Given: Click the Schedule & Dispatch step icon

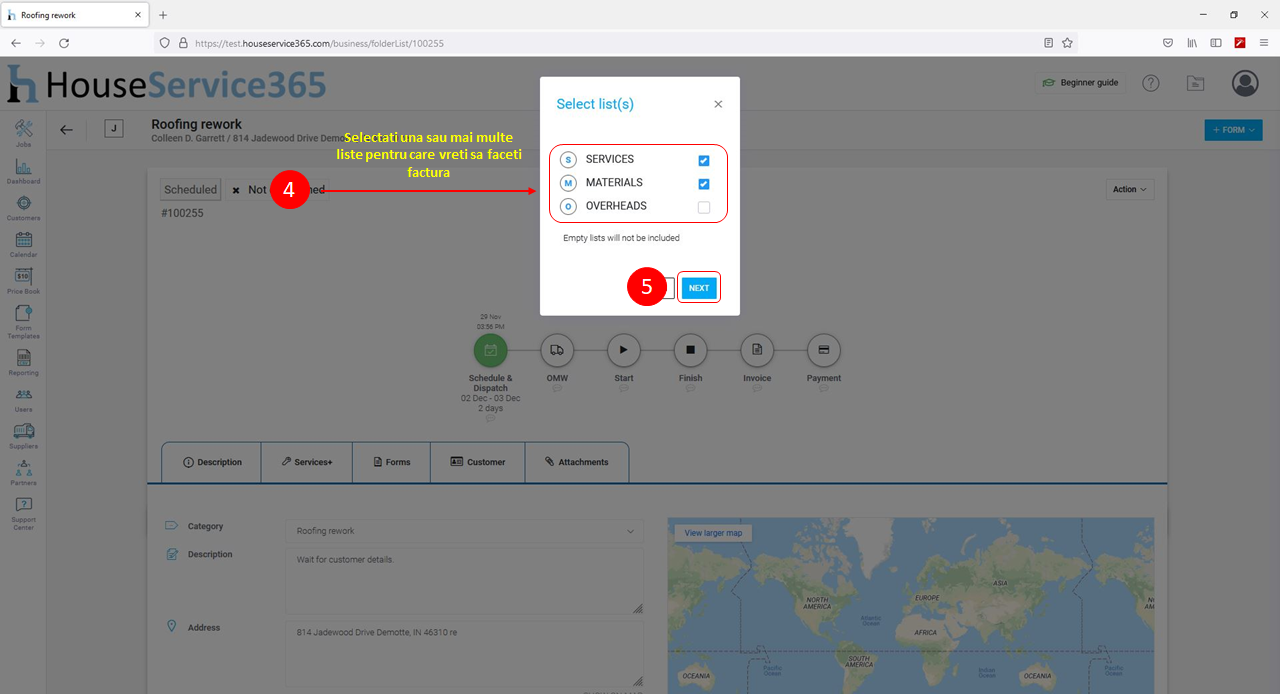Looking at the screenshot, I should pos(491,350).
